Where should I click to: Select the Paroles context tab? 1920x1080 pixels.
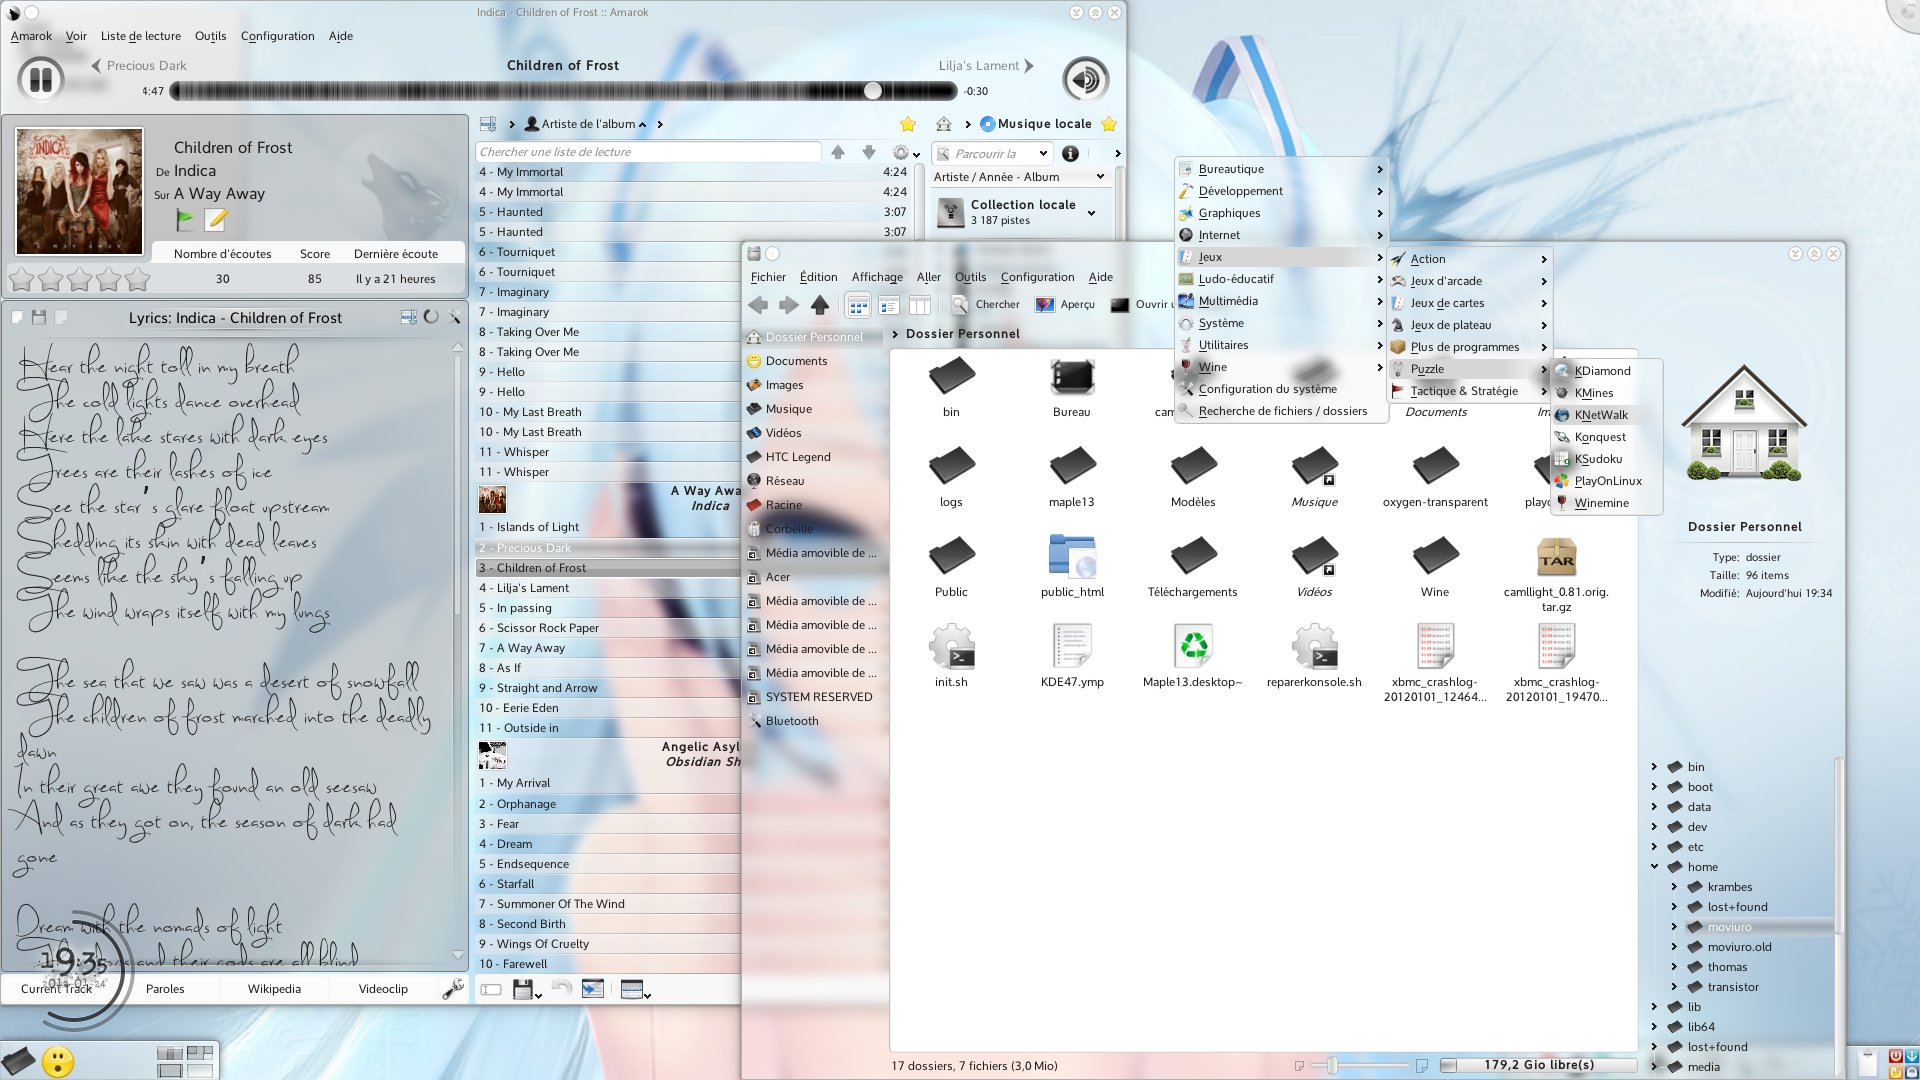pyautogui.click(x=165, y=989)
